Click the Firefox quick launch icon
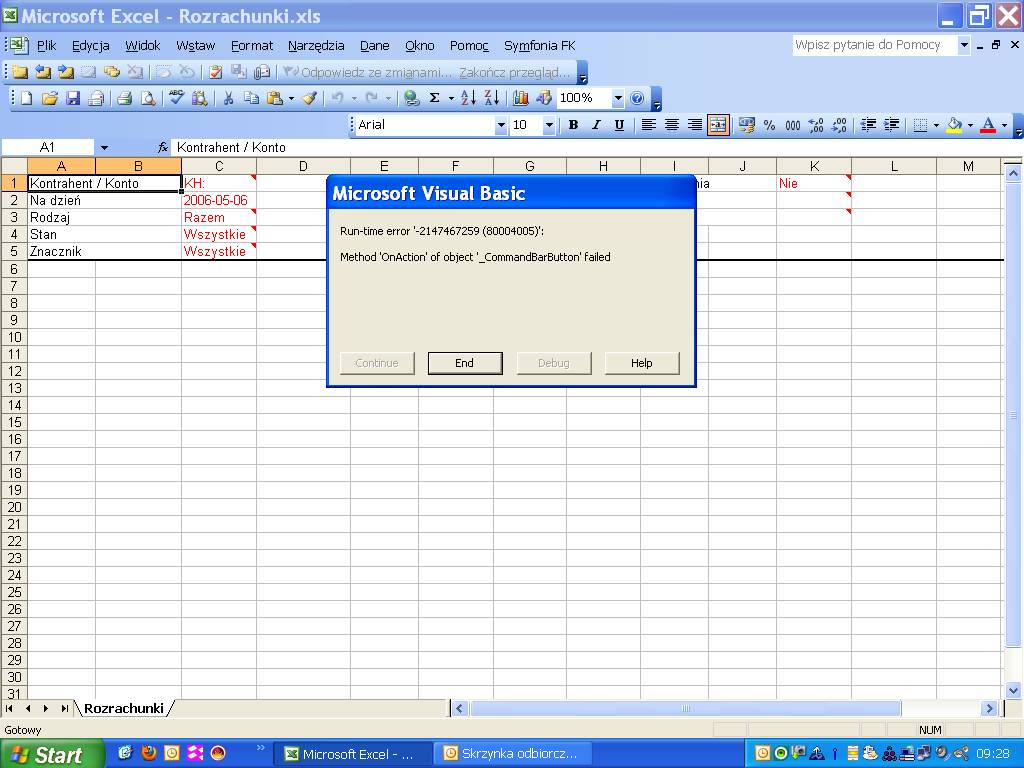Image resolution: width=1024 pixels, height=768 pixels. [x=149, y=753]
